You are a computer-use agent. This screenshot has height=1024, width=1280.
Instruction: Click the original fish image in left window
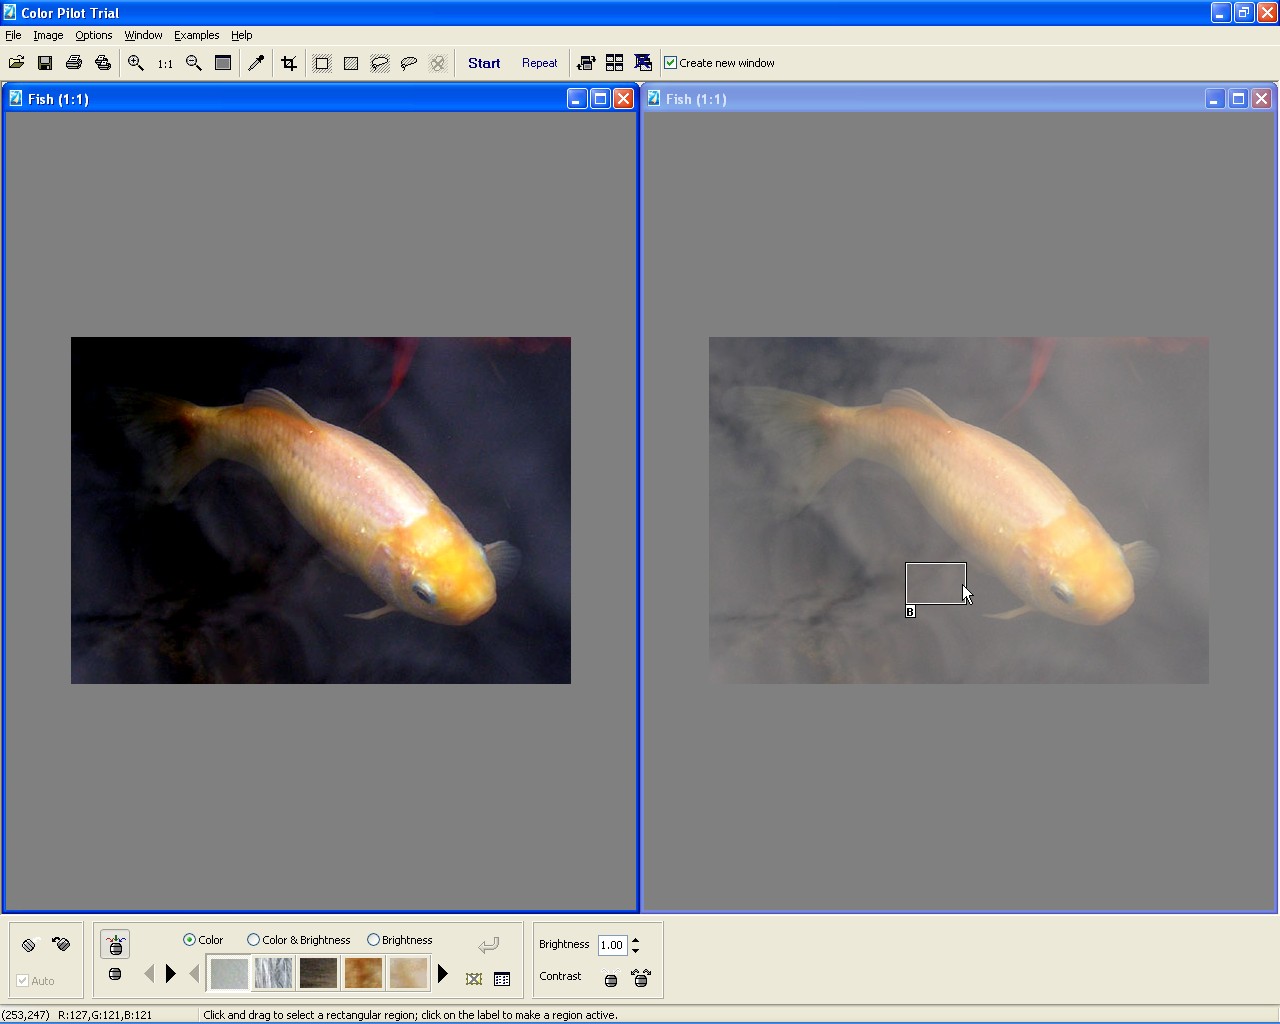[x=321, y=510]
